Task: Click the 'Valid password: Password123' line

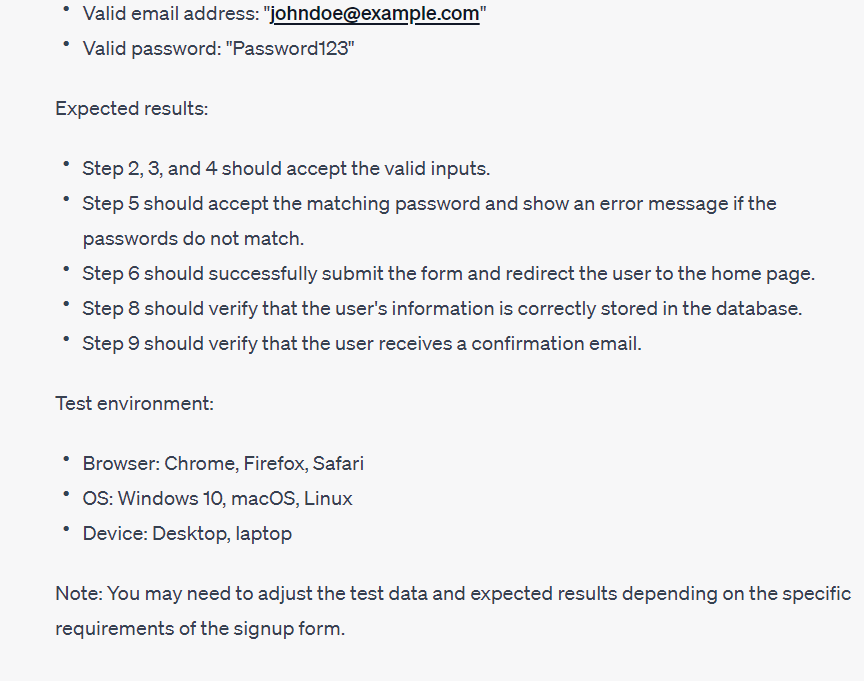Action: (x=218, y=48)
